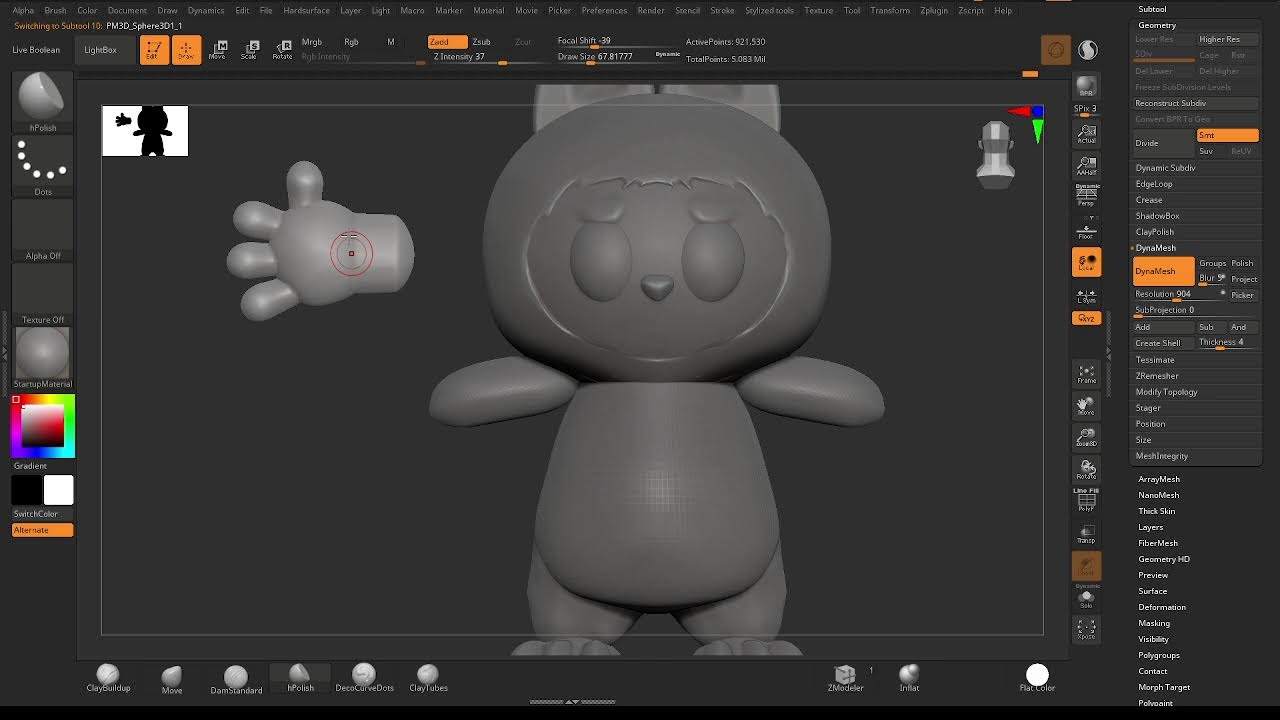Viewport: 1280px width, 720px height.
Task: Toggle the PolyF line fill icon
Action: coord(1086,501)
